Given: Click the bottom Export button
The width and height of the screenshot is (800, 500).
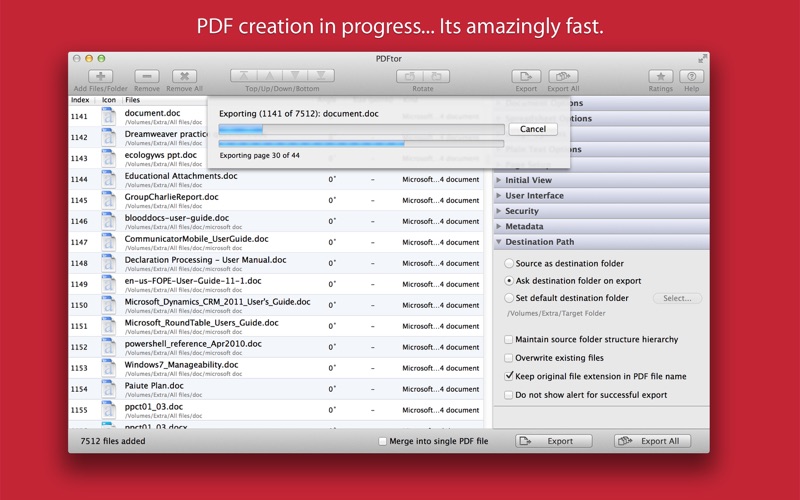Looking at the screenshot, I should (554, 441).
